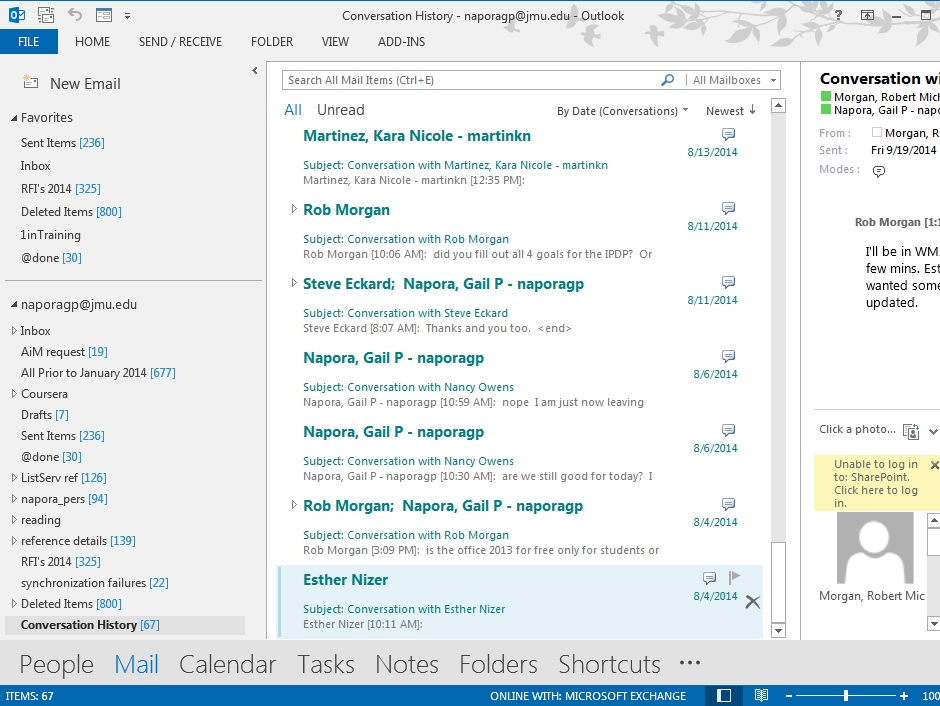Viewport: 940px width, 706px height.
Task: Filter the list to Unread messages
Action: pyautogui.click(x=341, y=110)
